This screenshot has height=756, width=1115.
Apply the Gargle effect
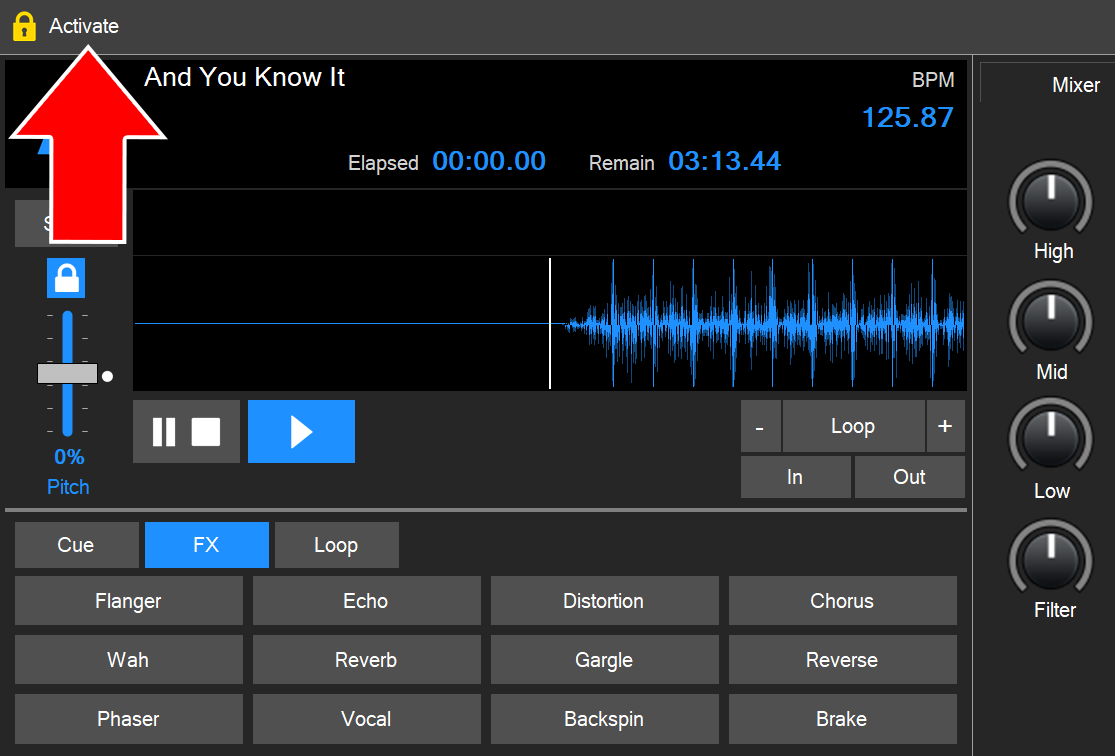pyautogui.click(x=604, y=660)
